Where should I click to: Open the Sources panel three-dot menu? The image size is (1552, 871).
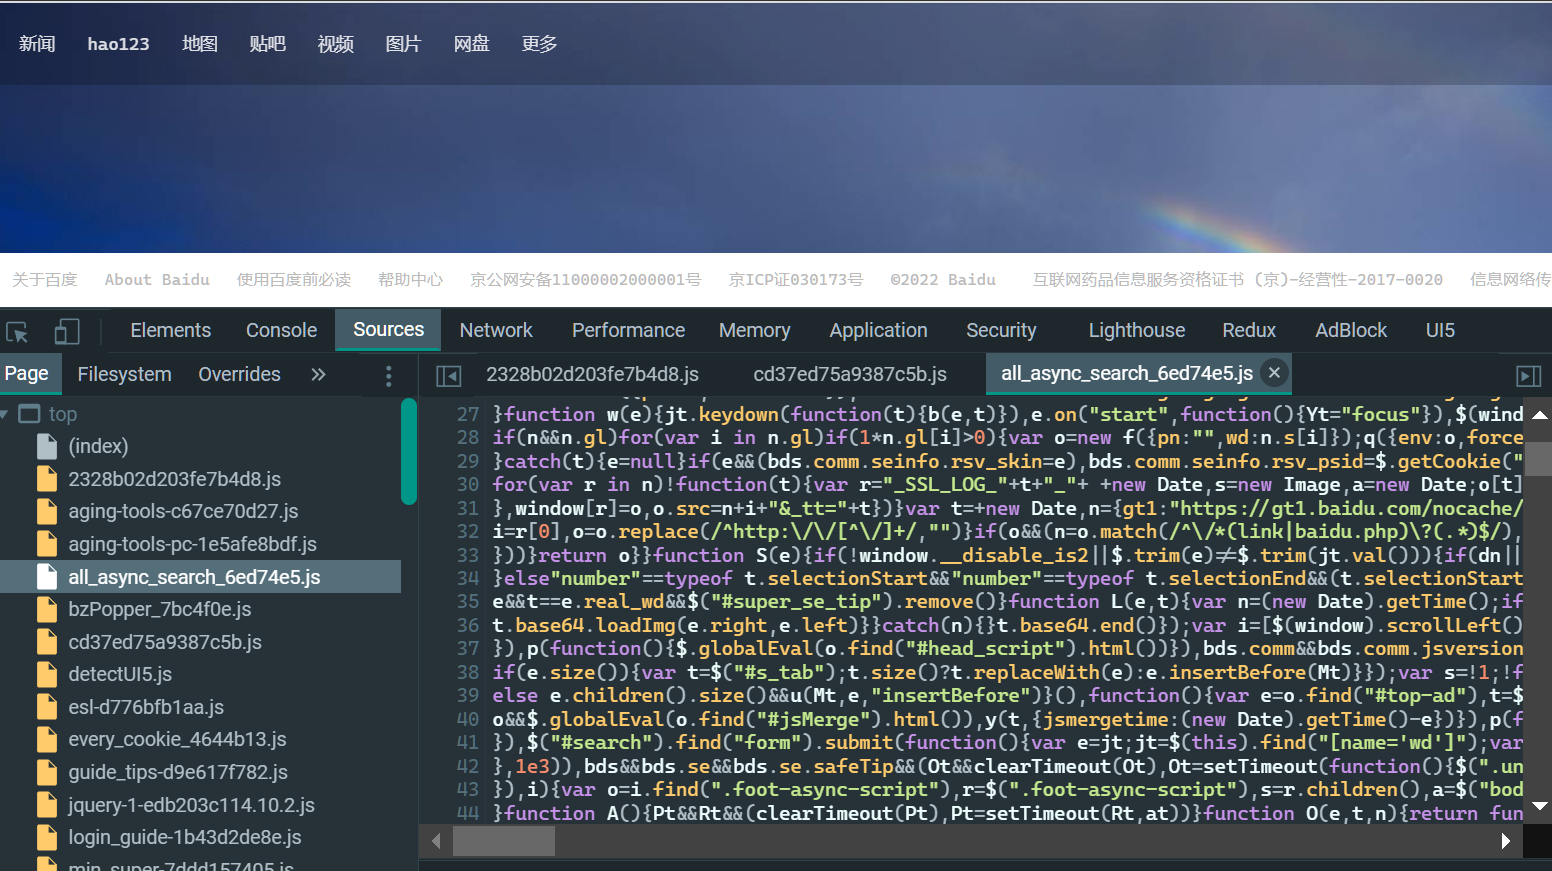(389, 375)
